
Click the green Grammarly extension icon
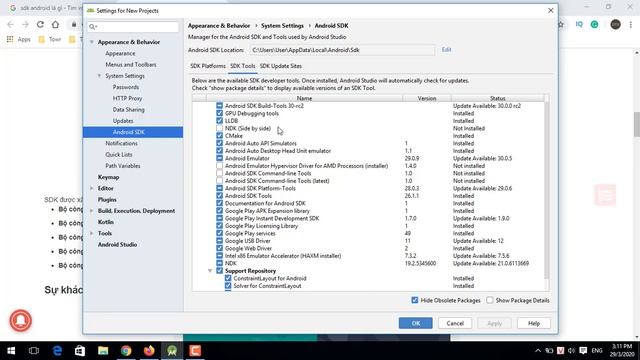click(x=595, y=24)
